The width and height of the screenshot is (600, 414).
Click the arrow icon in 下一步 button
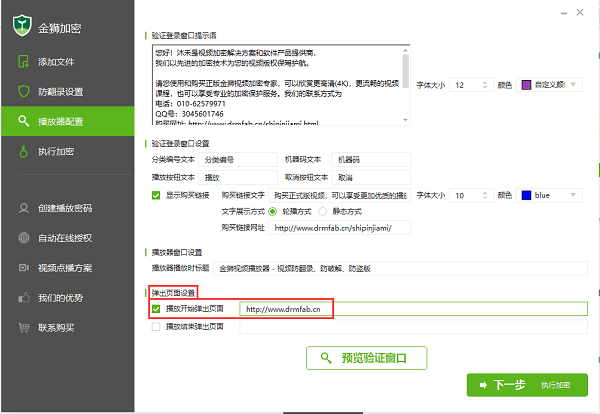(483, 385)
